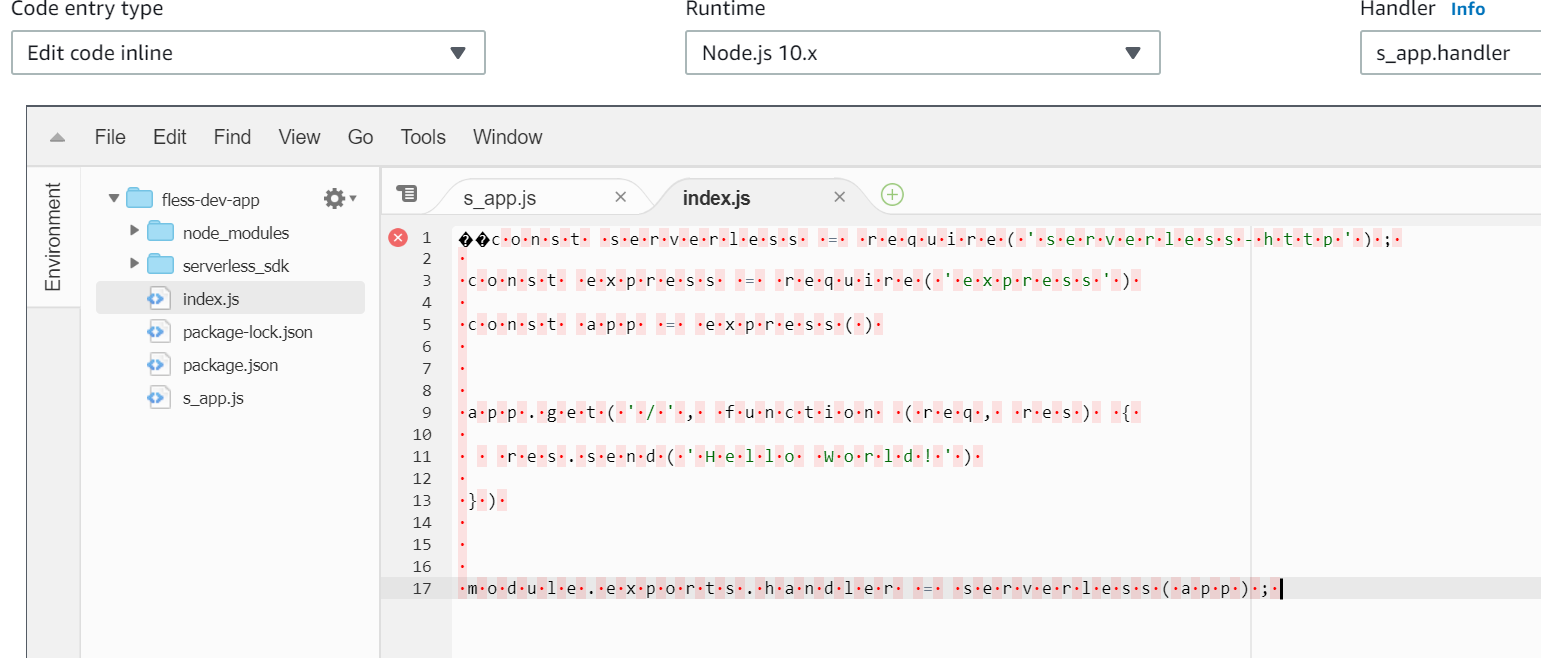
Task: Close the s_app.js tab
Action: (x=620, y=197)
